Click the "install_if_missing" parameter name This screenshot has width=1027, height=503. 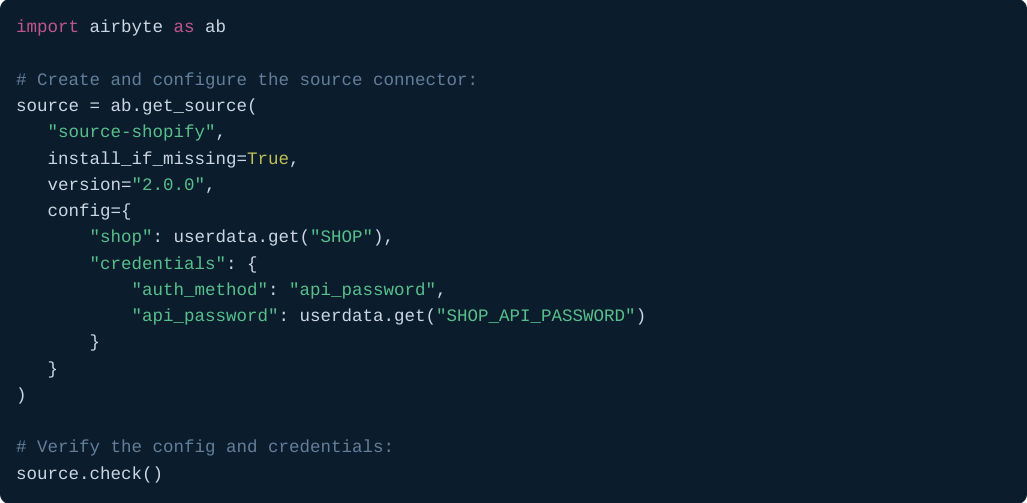[141, 159]
